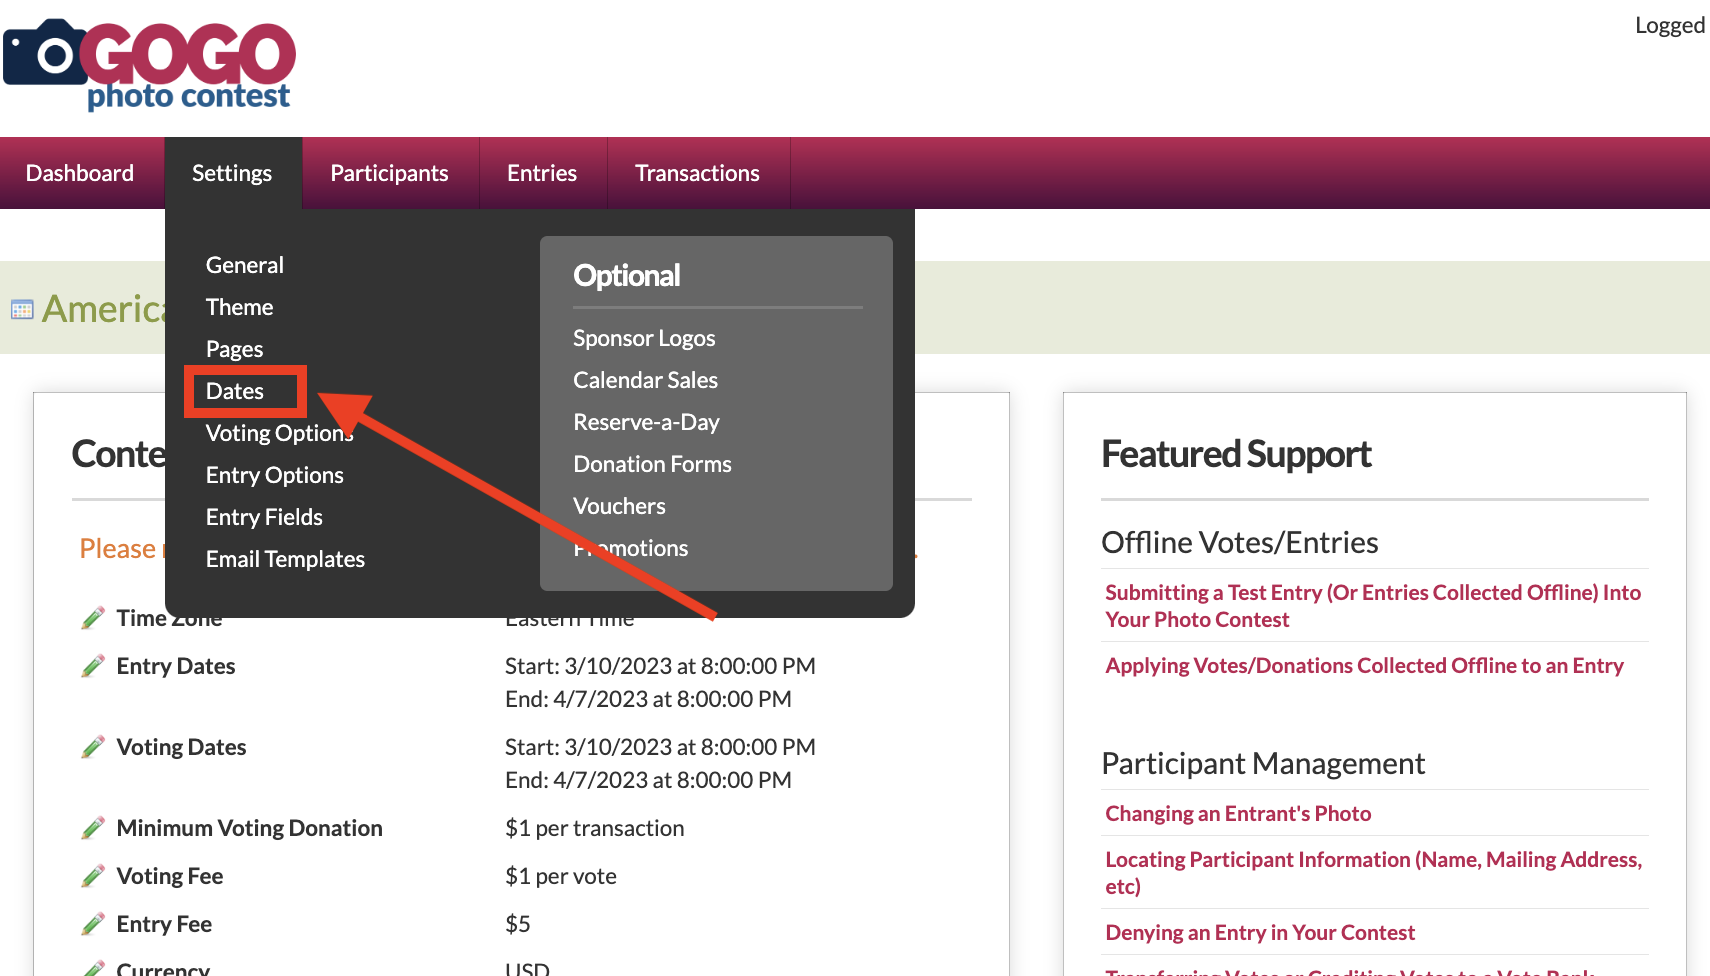Switch to the Transactions tab
The width and height of the screenshot is (1710, 976).
tap(697, 173)
